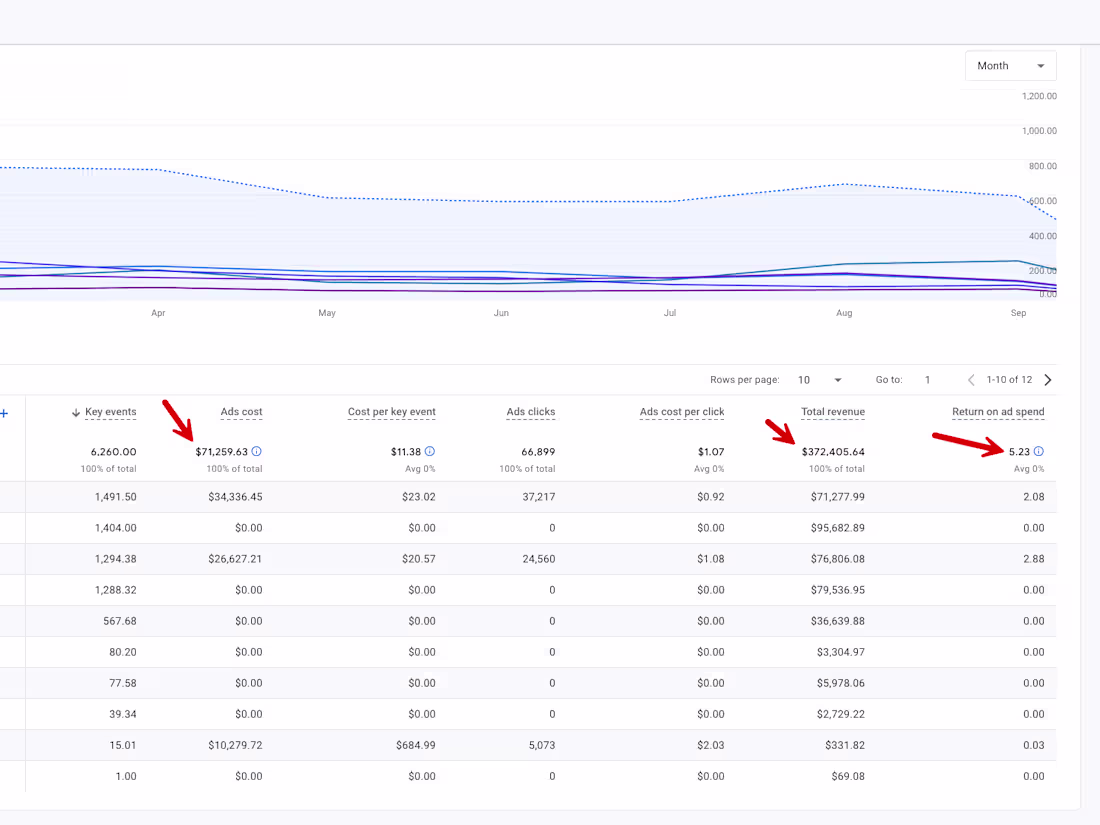The width and height of the screenshot is (1100, 825).
Task: Open the Month granularity dropdown
Action: 1010,65
